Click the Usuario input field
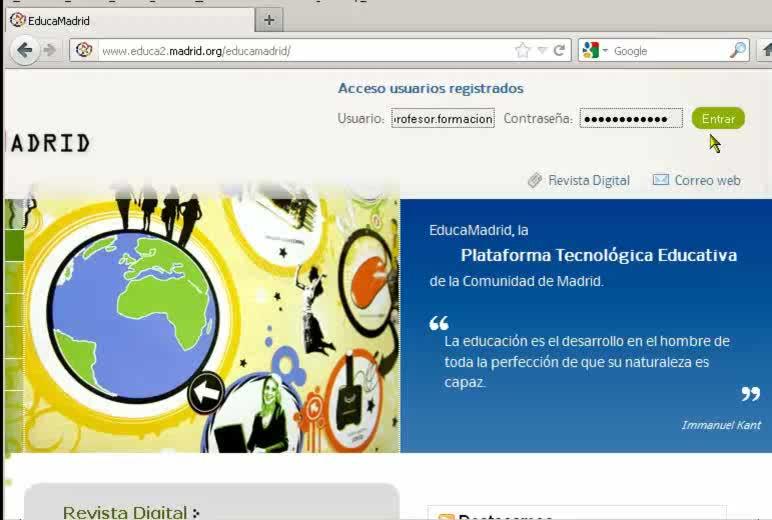 tap(443, 118)
